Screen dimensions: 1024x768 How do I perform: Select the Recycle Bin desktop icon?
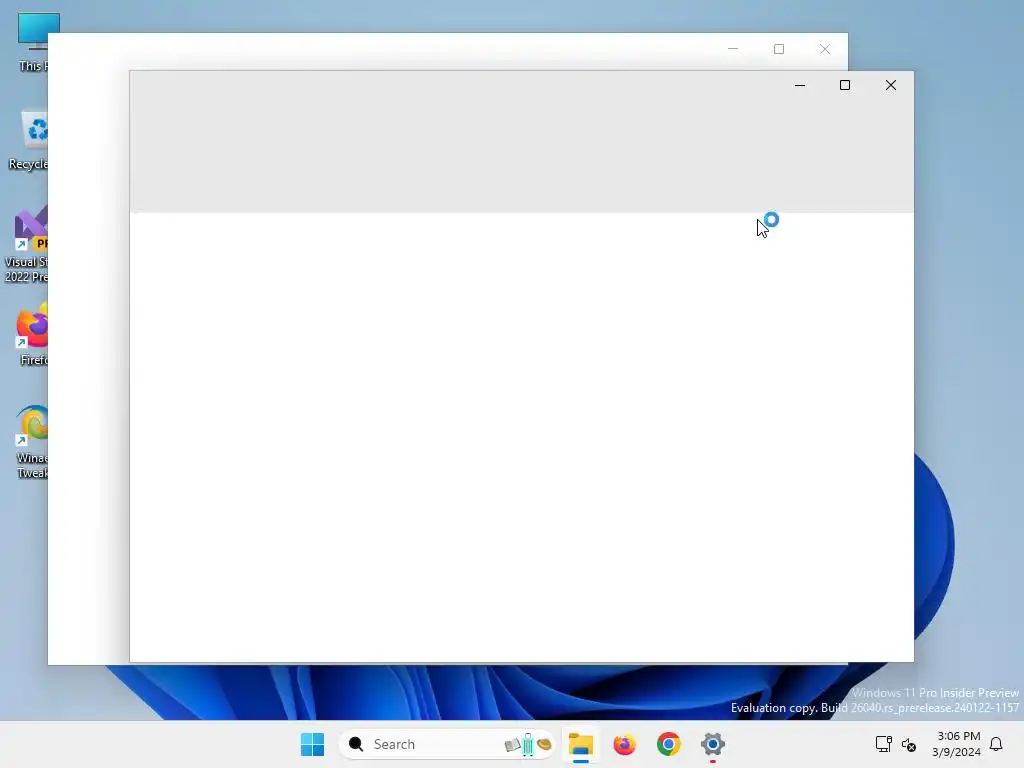coord(28,140)
